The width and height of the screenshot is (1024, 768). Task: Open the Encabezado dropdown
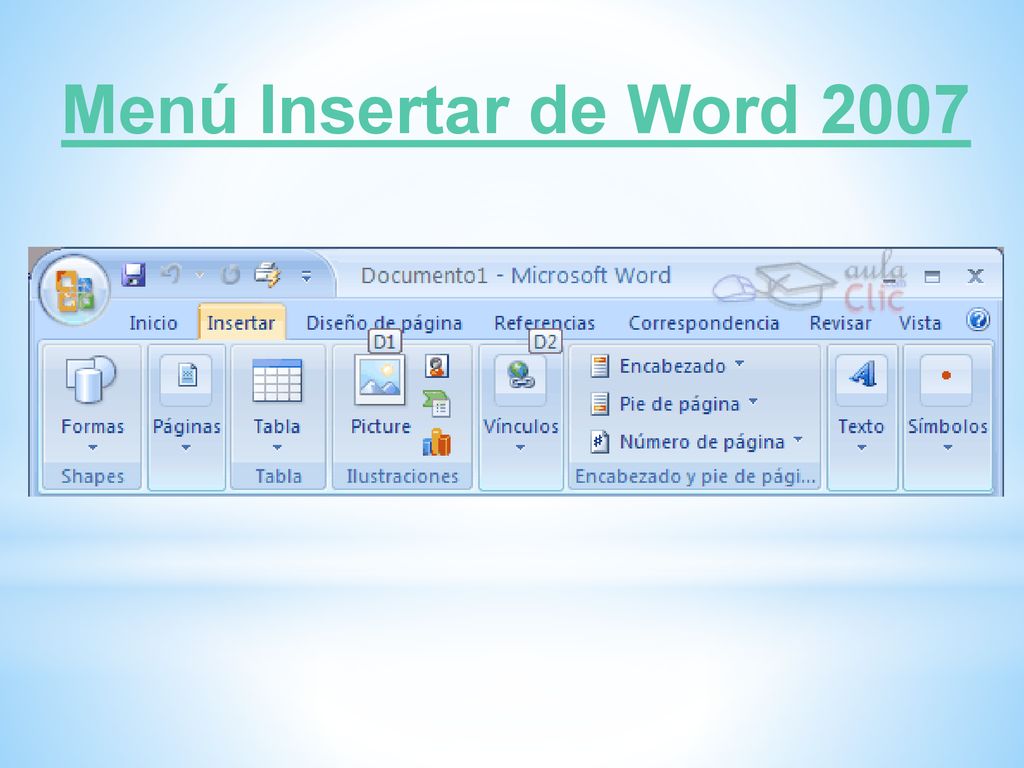[739, 364]
